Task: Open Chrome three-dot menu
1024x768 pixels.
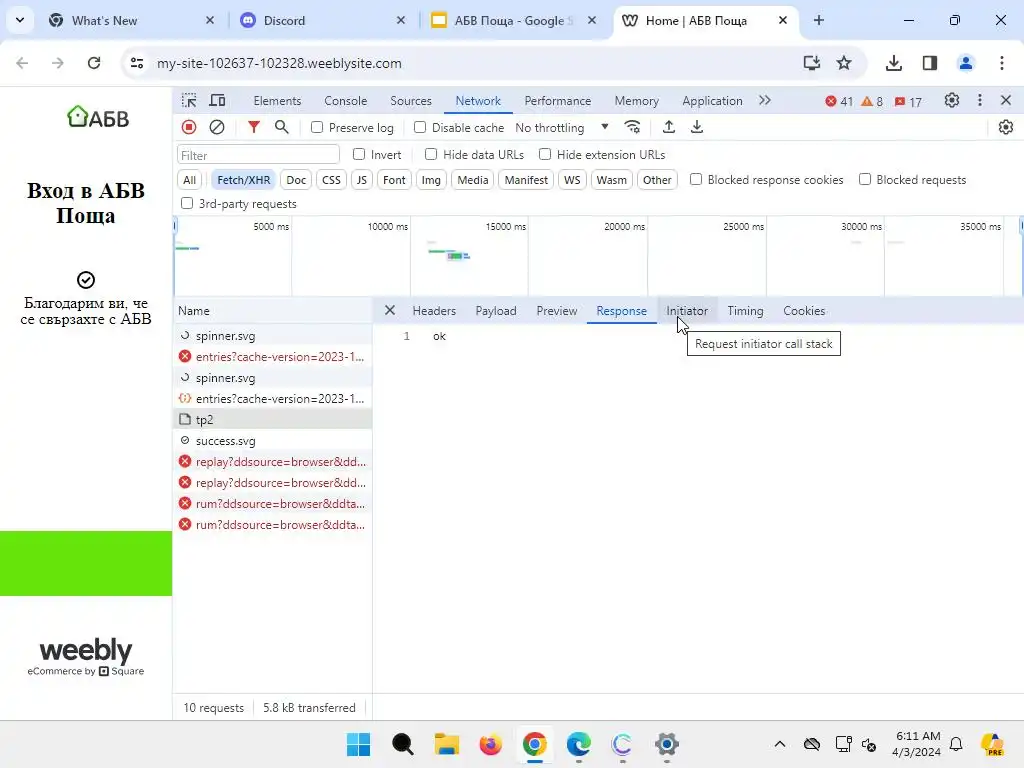Action: tap(1002, 63)
